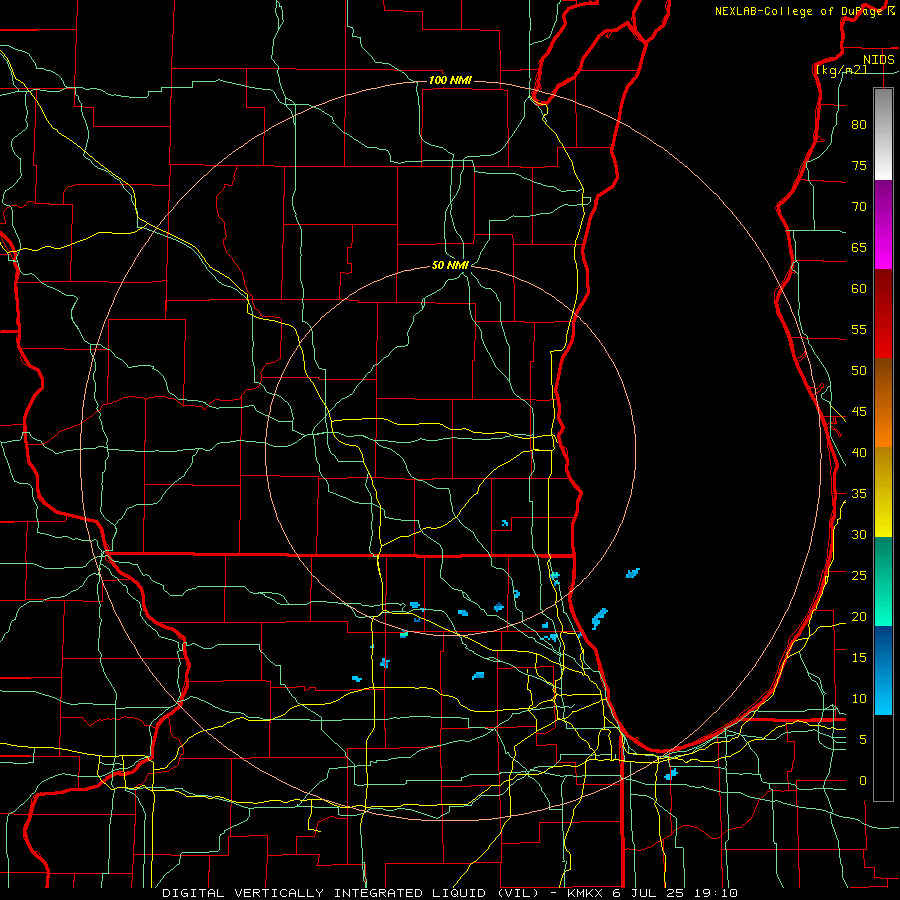Click the magenta-purple segment of the color scale
Viewport: 900px width, 900px height.
point(883,225)
